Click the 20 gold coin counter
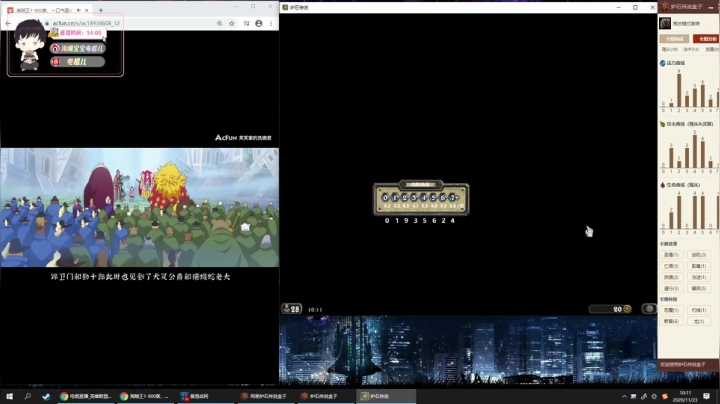The height and width of the screenshot is (404, 720). click(610, 309)
